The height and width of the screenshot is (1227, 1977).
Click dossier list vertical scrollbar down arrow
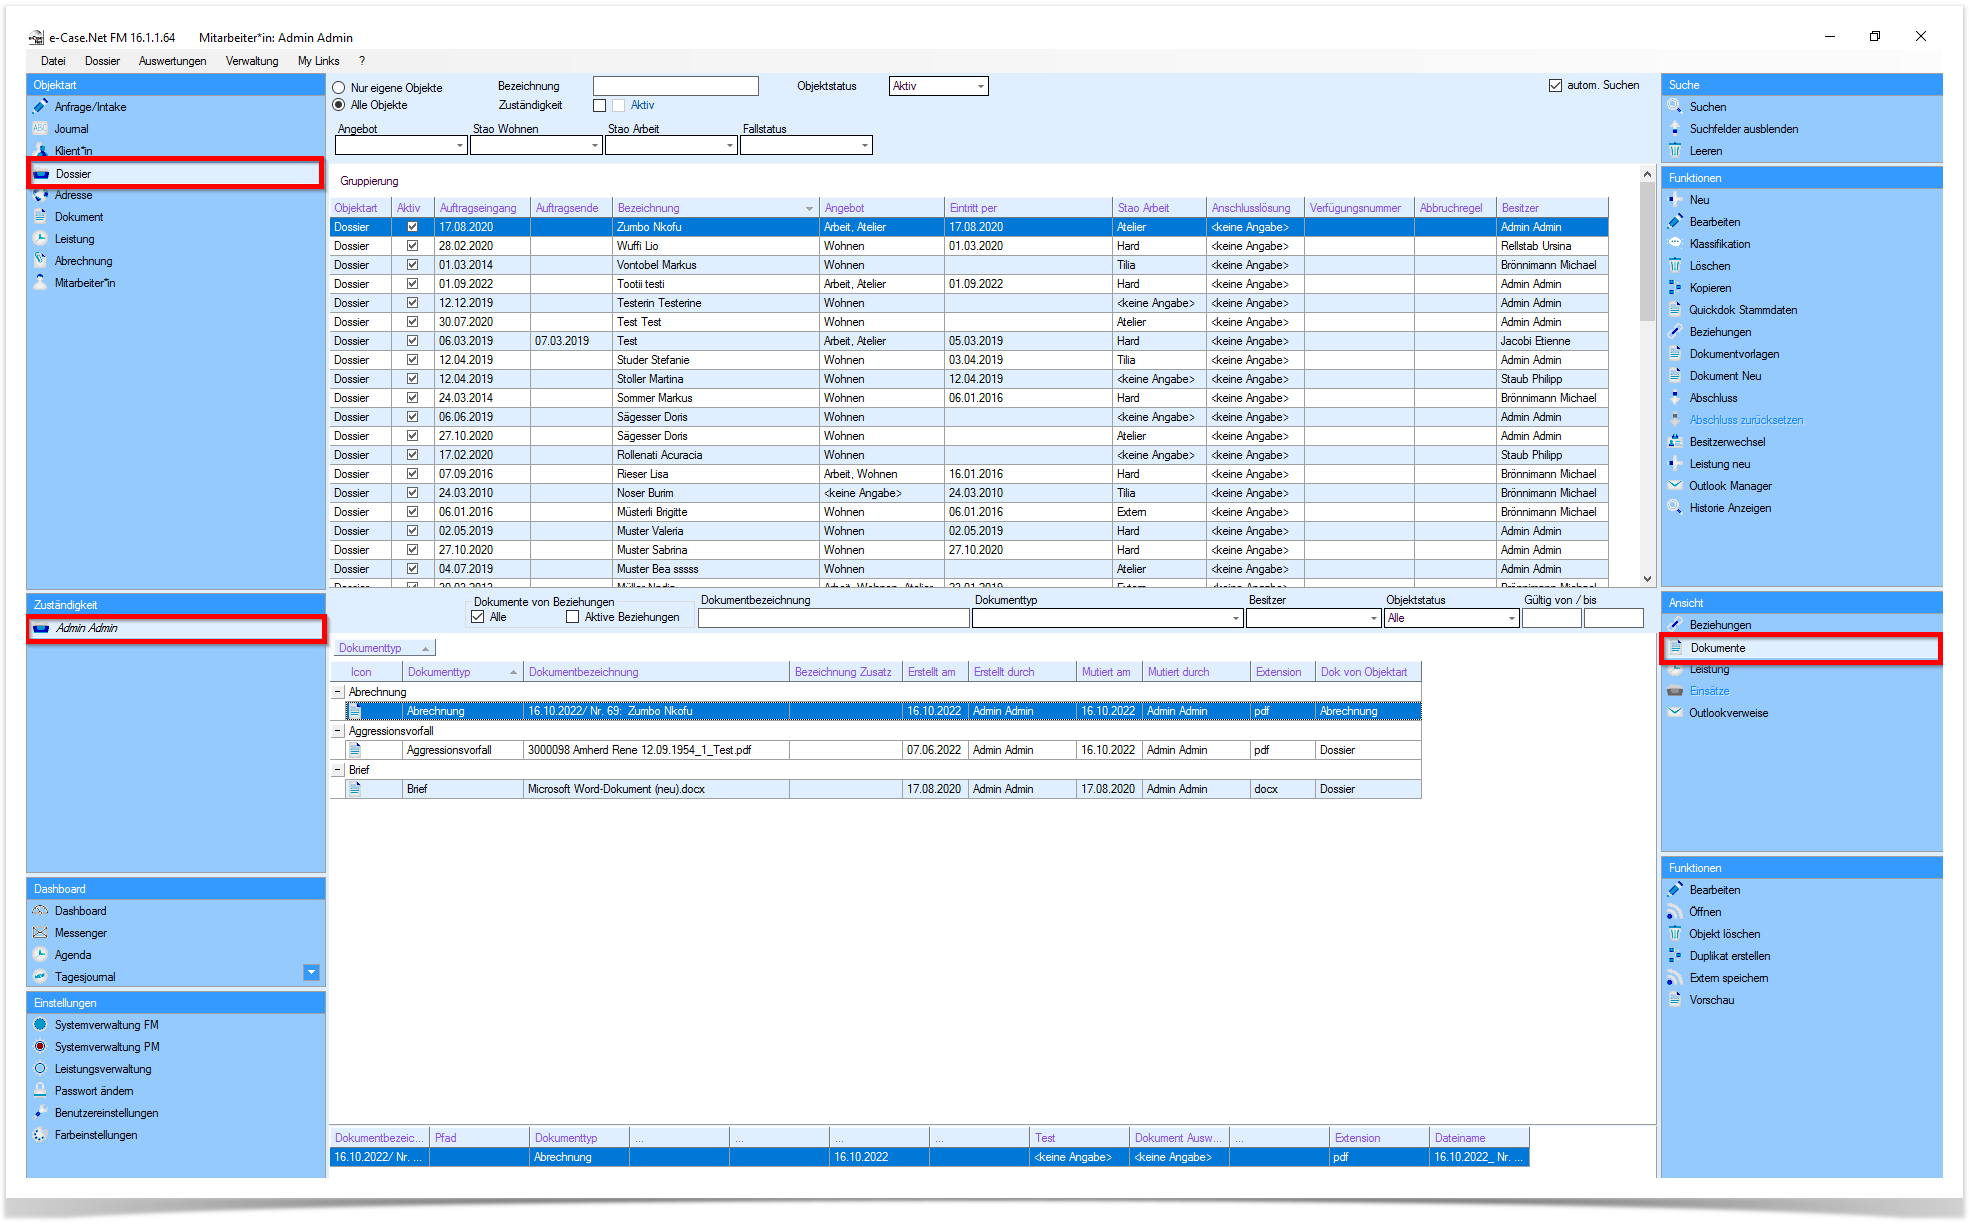tap(1647, 579)
